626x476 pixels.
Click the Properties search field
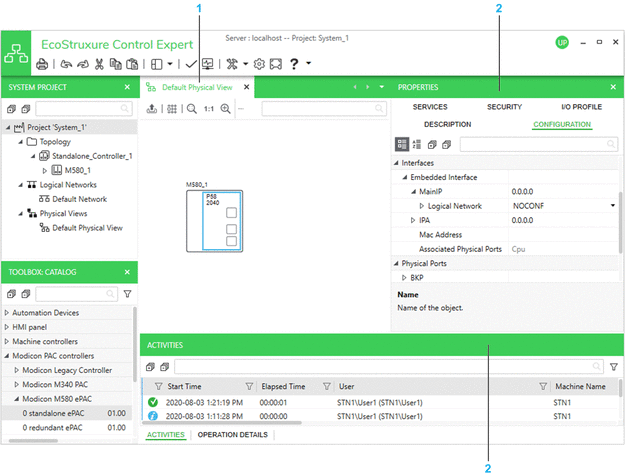coord(539,144)
